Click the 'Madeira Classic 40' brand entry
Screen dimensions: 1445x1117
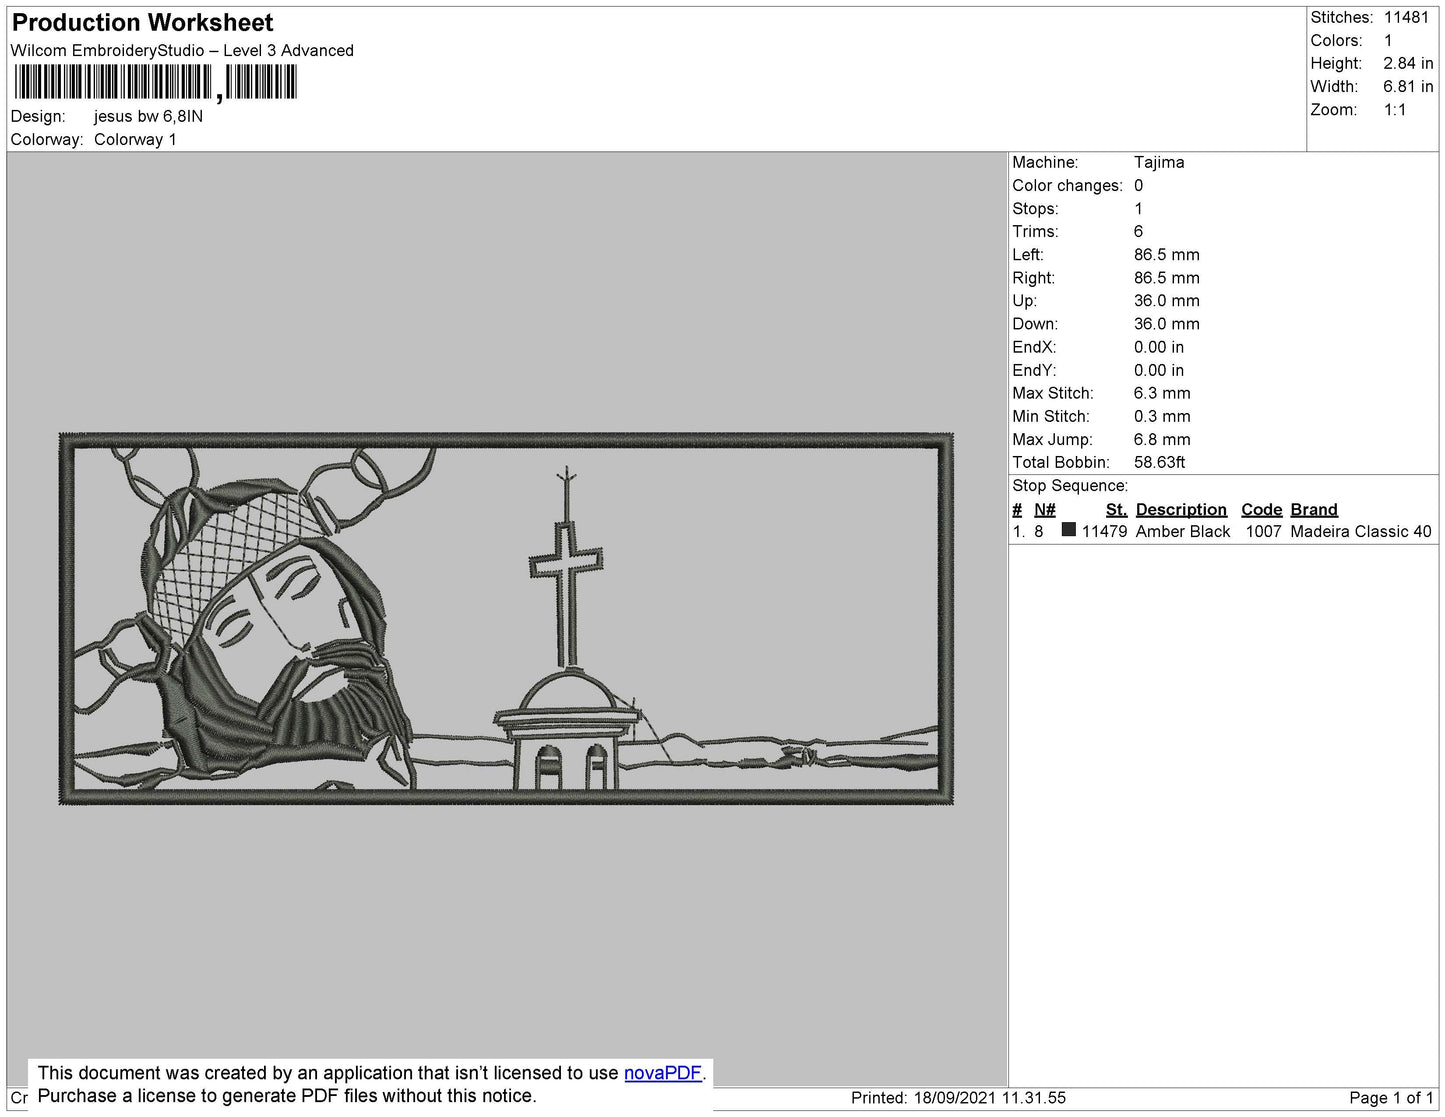point(1361,531)
